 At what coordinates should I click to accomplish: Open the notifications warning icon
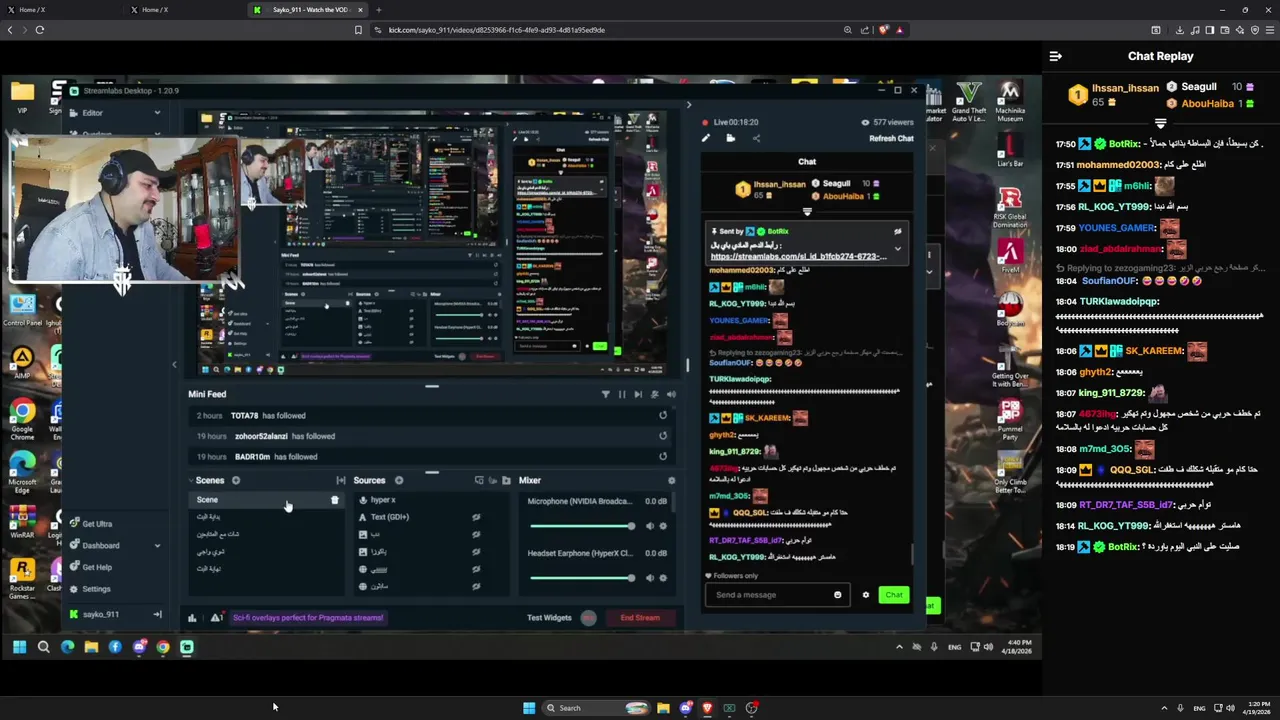click(x=216, y=617)
